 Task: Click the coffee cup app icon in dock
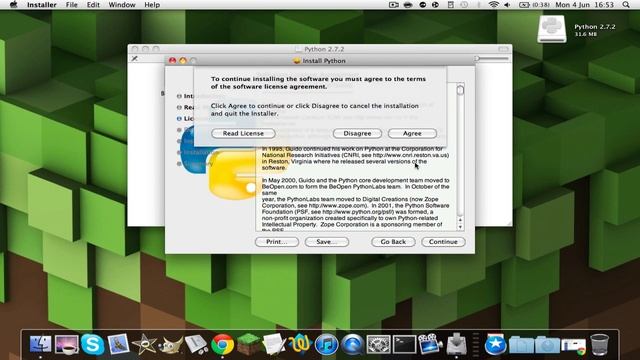coord(67,344)
